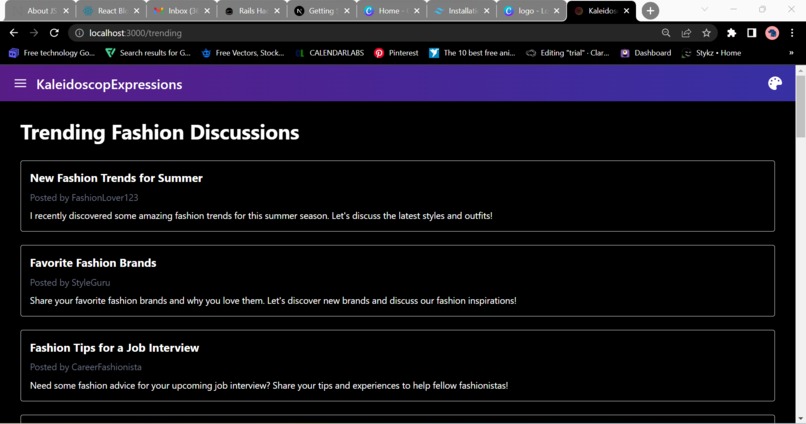The height and width of the screenshot is (424, 806).
Task: Click the browser forward arrow
Action: [34, 33]
